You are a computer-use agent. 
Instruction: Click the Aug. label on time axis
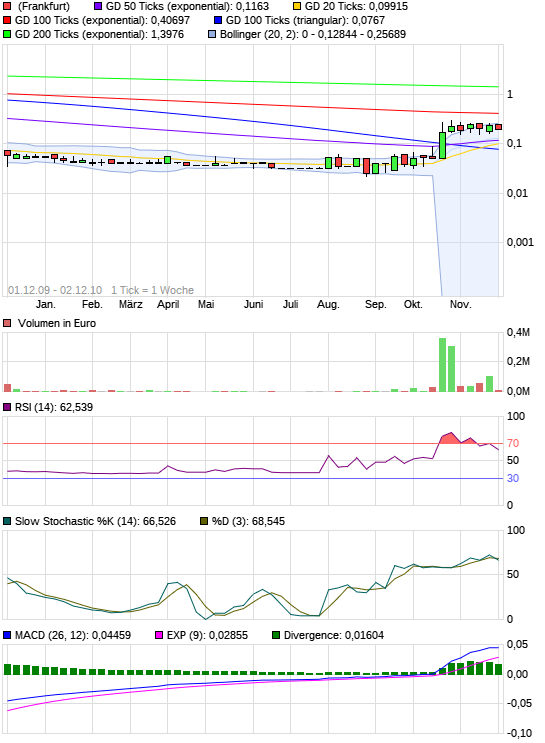[x=328, y=304]
